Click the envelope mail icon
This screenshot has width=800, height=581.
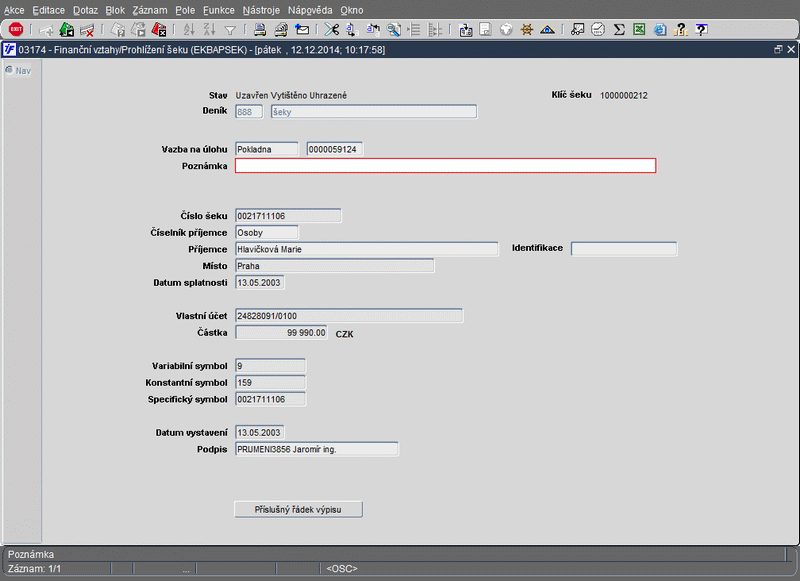coord(302,30)
